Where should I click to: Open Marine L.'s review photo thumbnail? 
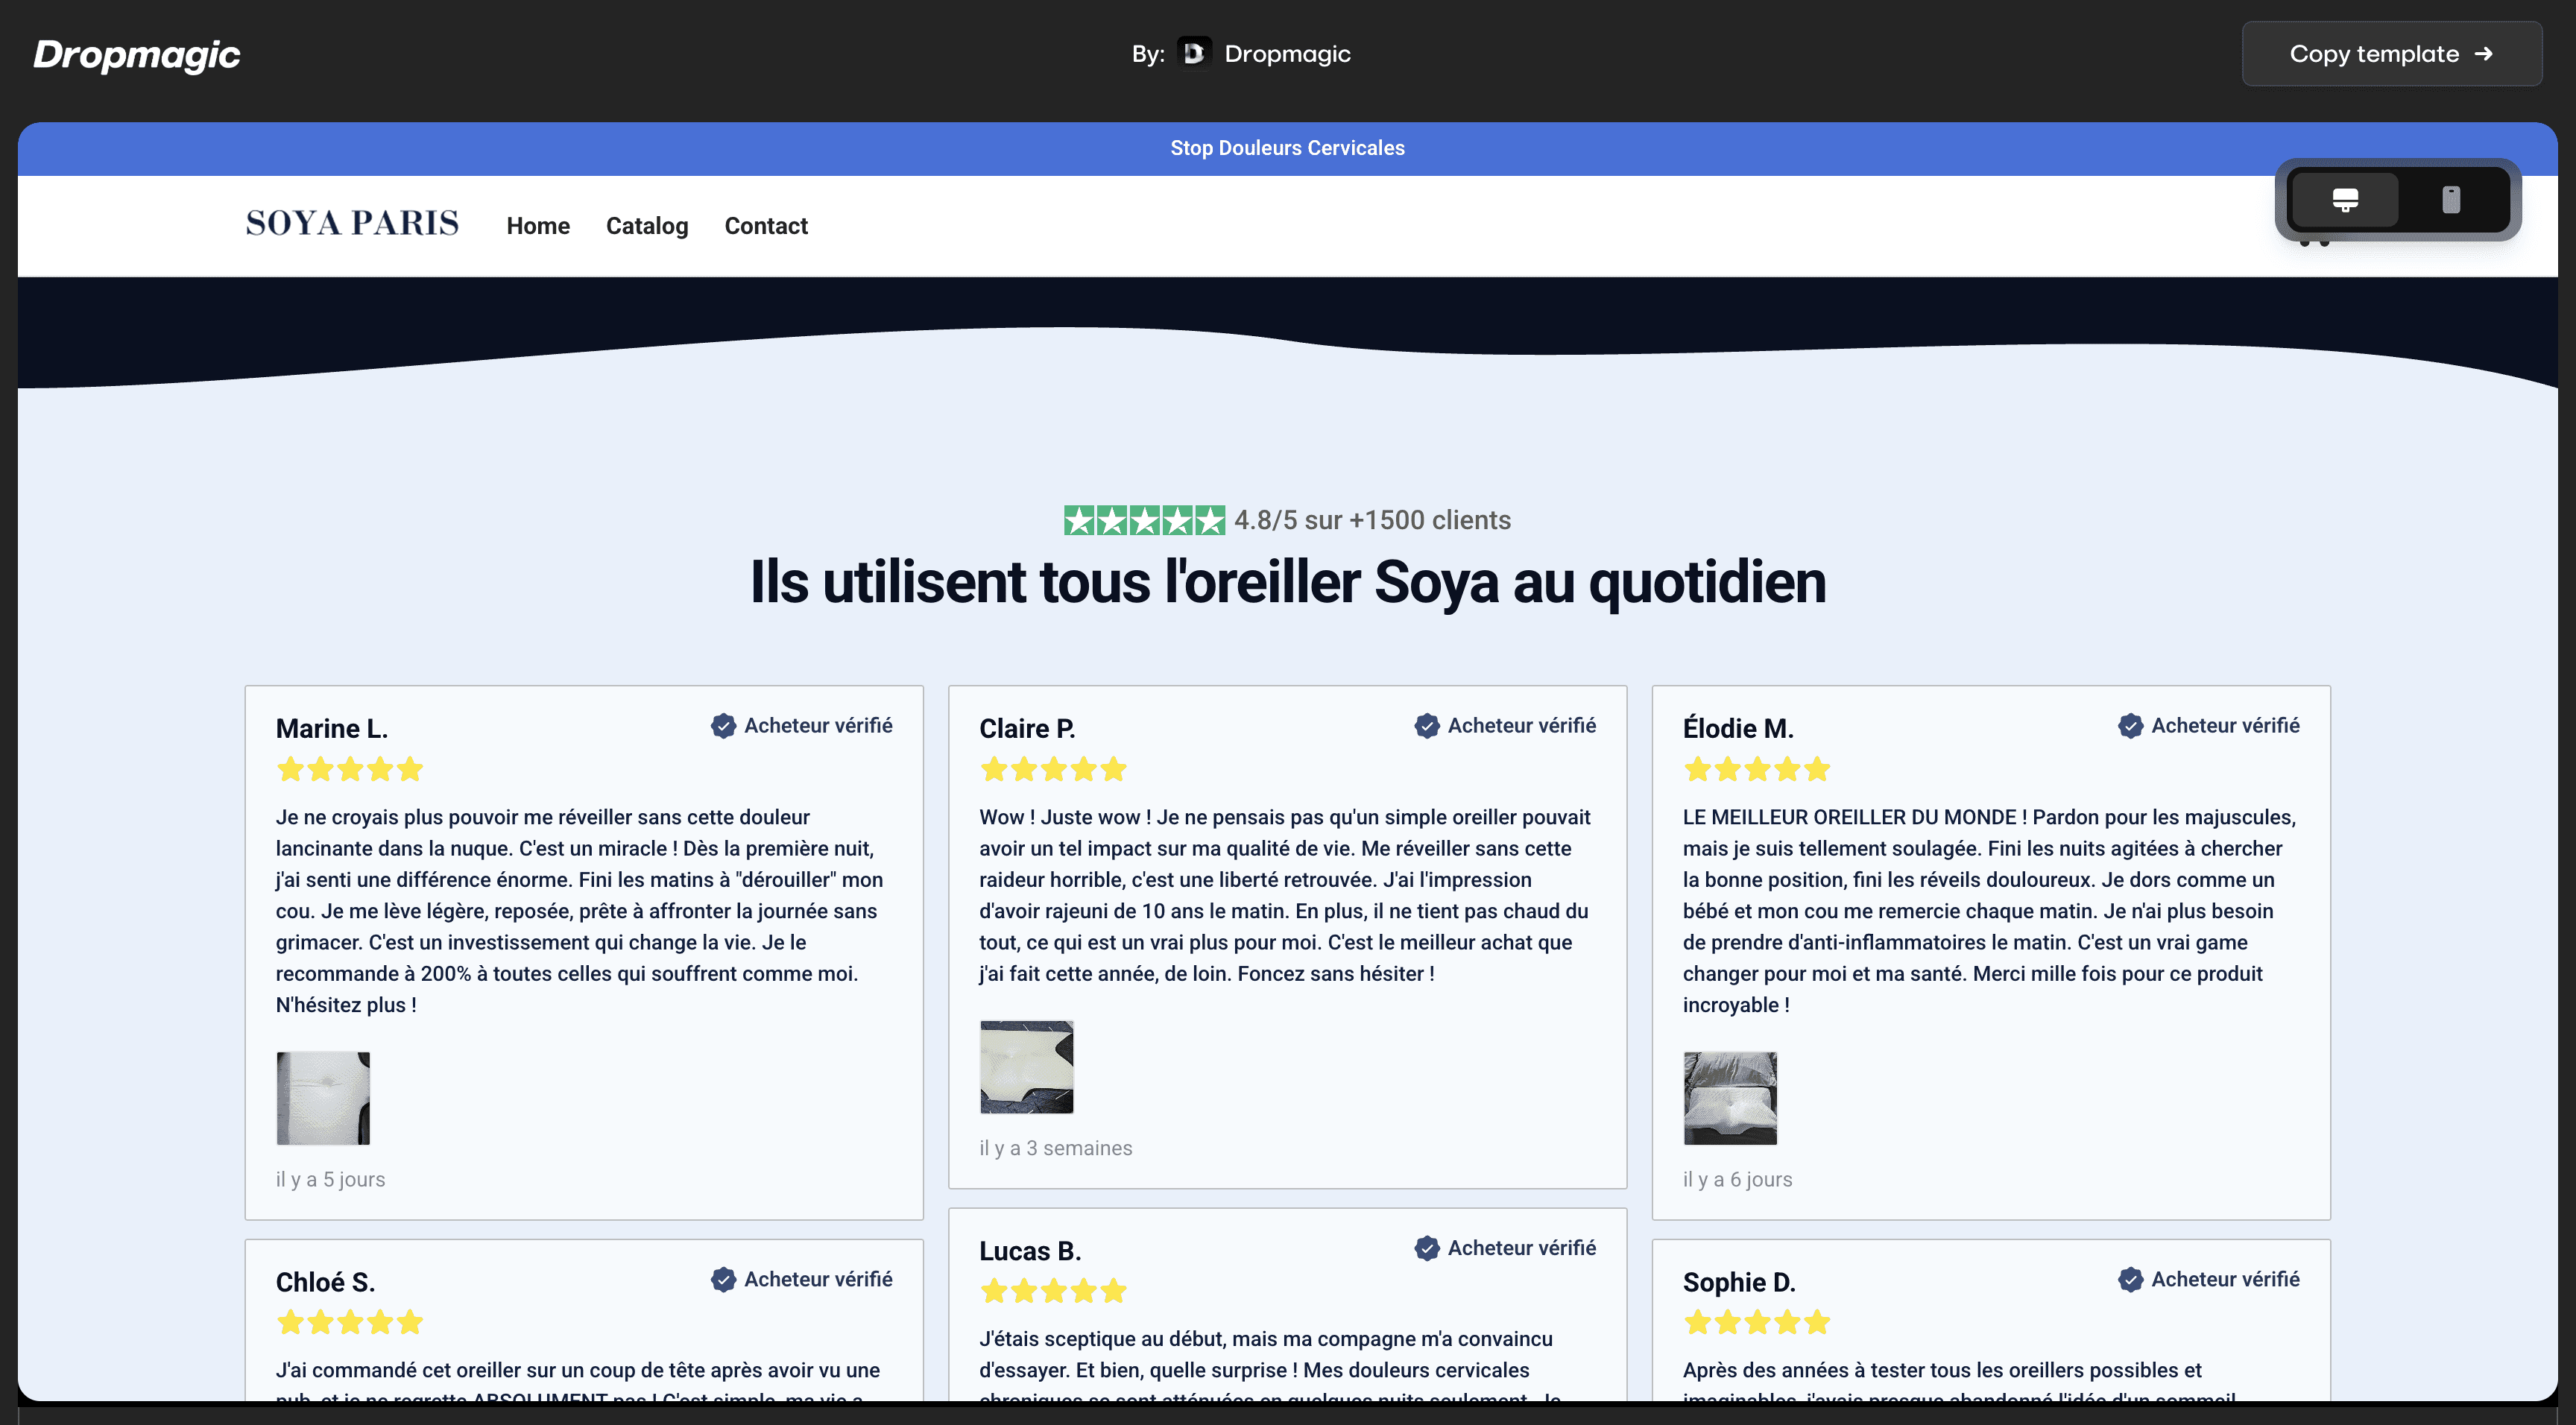[x=323, y=1098]
